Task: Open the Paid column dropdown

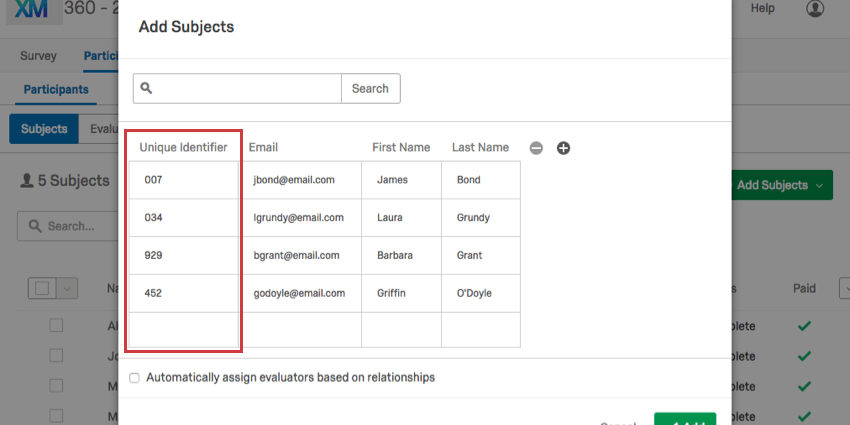Action: tap(844, 288)
